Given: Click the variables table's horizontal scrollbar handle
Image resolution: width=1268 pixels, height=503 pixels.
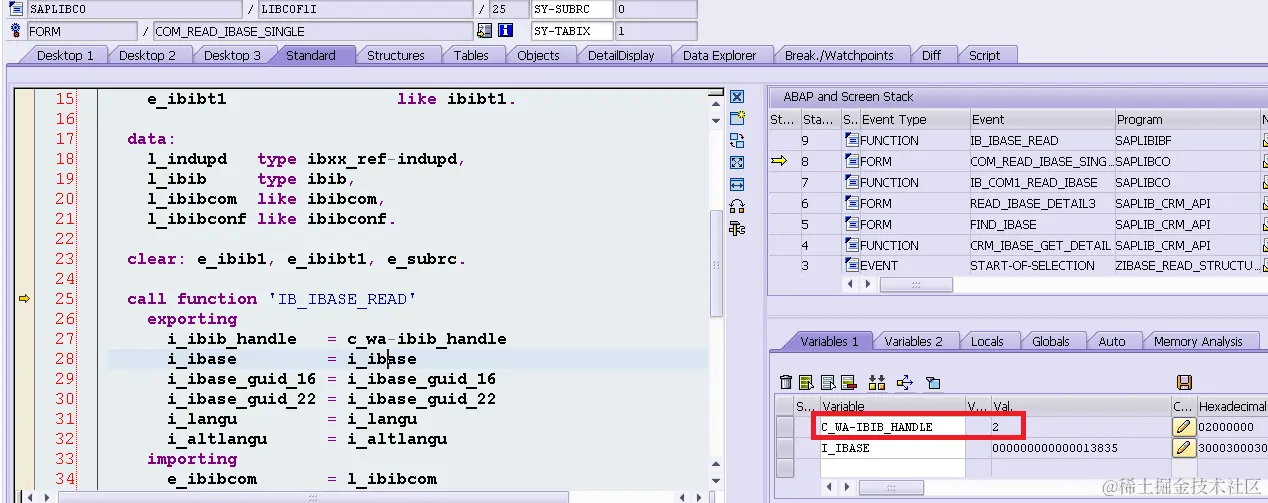Looking at the screenshot, I should (892, 487).
